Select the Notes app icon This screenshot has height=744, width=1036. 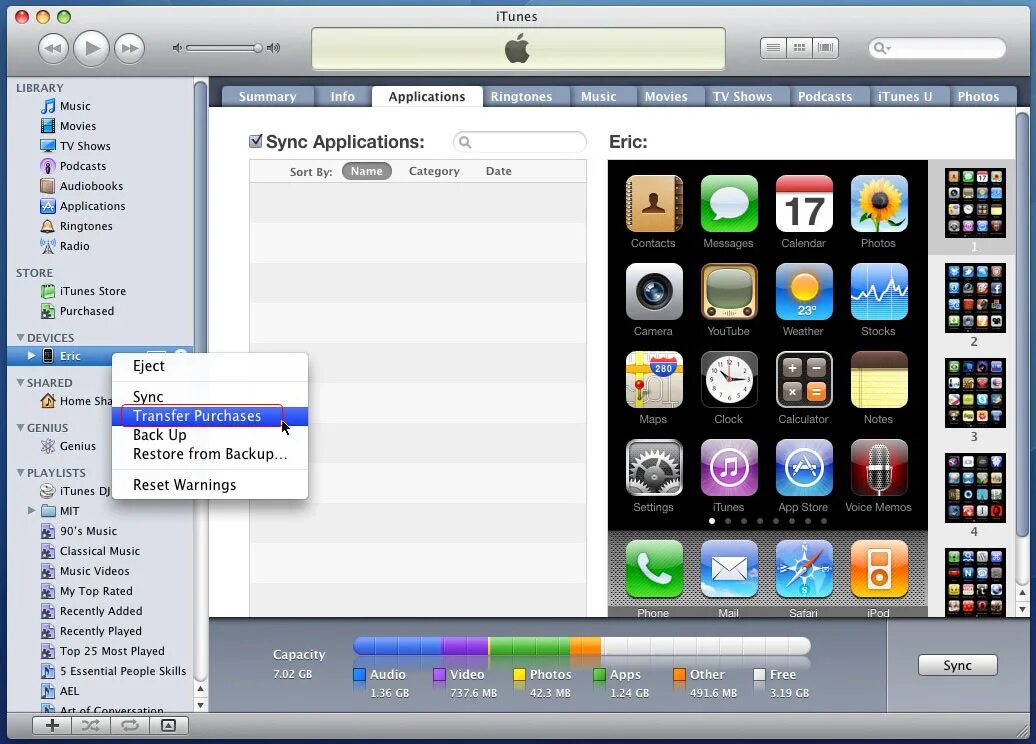click(x=879, y=379)
